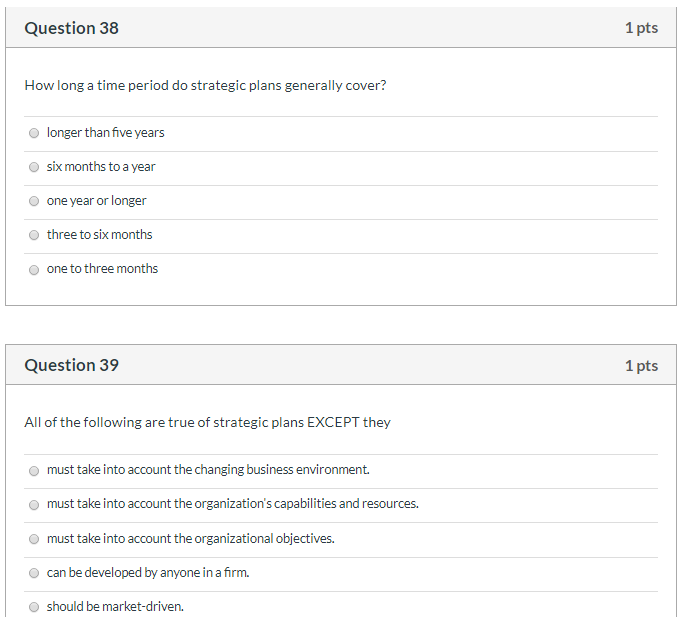This screenshot has height=617, width=687.
Task: Pick the 'organizational objectives' radio button
Action: (34, 539)
